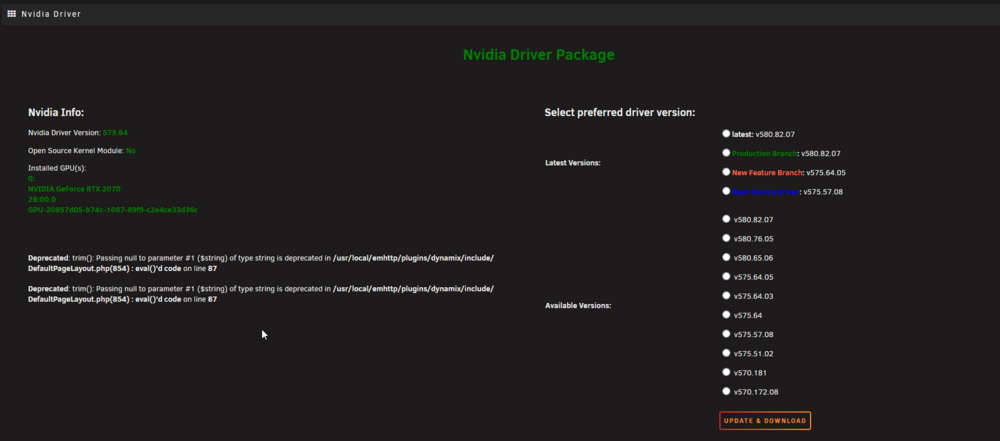
Task: Choose driver version v570.172.08
Action: coord(726,391)
